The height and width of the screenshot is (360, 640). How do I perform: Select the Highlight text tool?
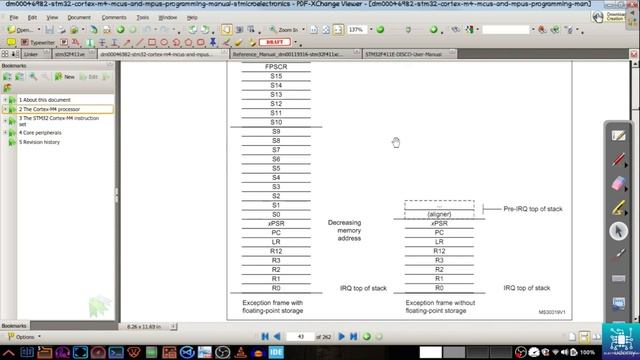tap(90, 42)
